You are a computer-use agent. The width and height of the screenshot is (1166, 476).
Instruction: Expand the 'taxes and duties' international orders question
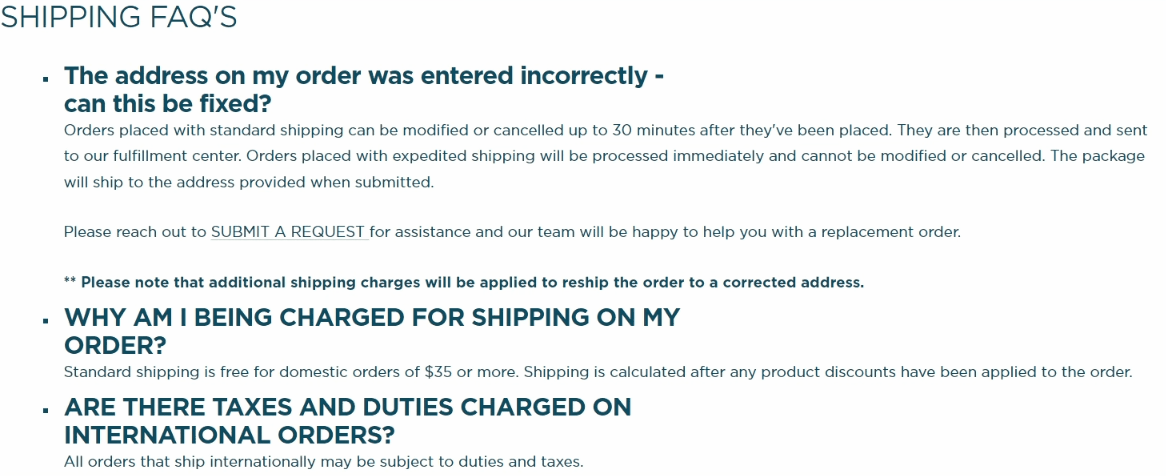click(347, 408)
